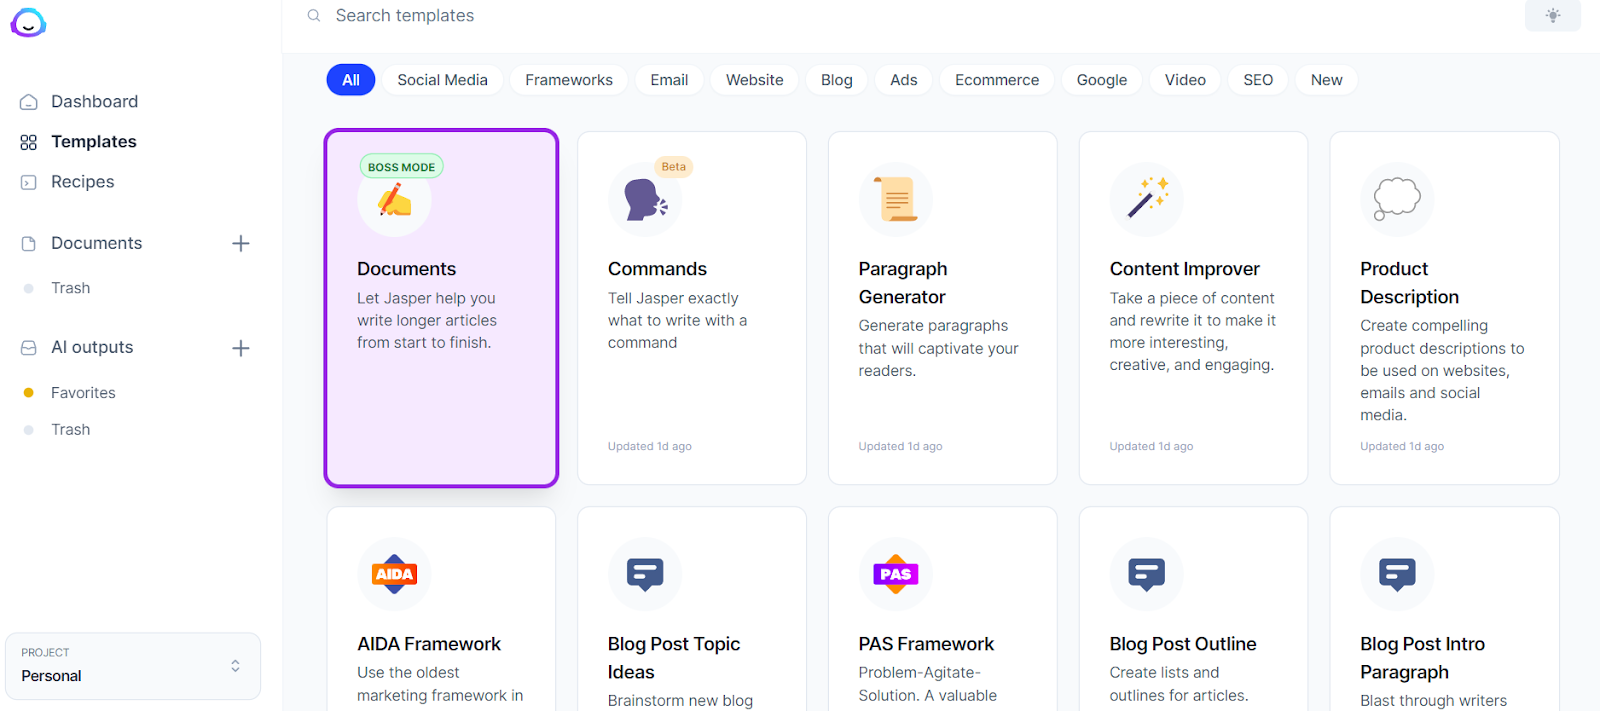Click the PAS Framework badge icon
The height and width of the screenshot is (711, 1600).
click(x=896, y=574)
